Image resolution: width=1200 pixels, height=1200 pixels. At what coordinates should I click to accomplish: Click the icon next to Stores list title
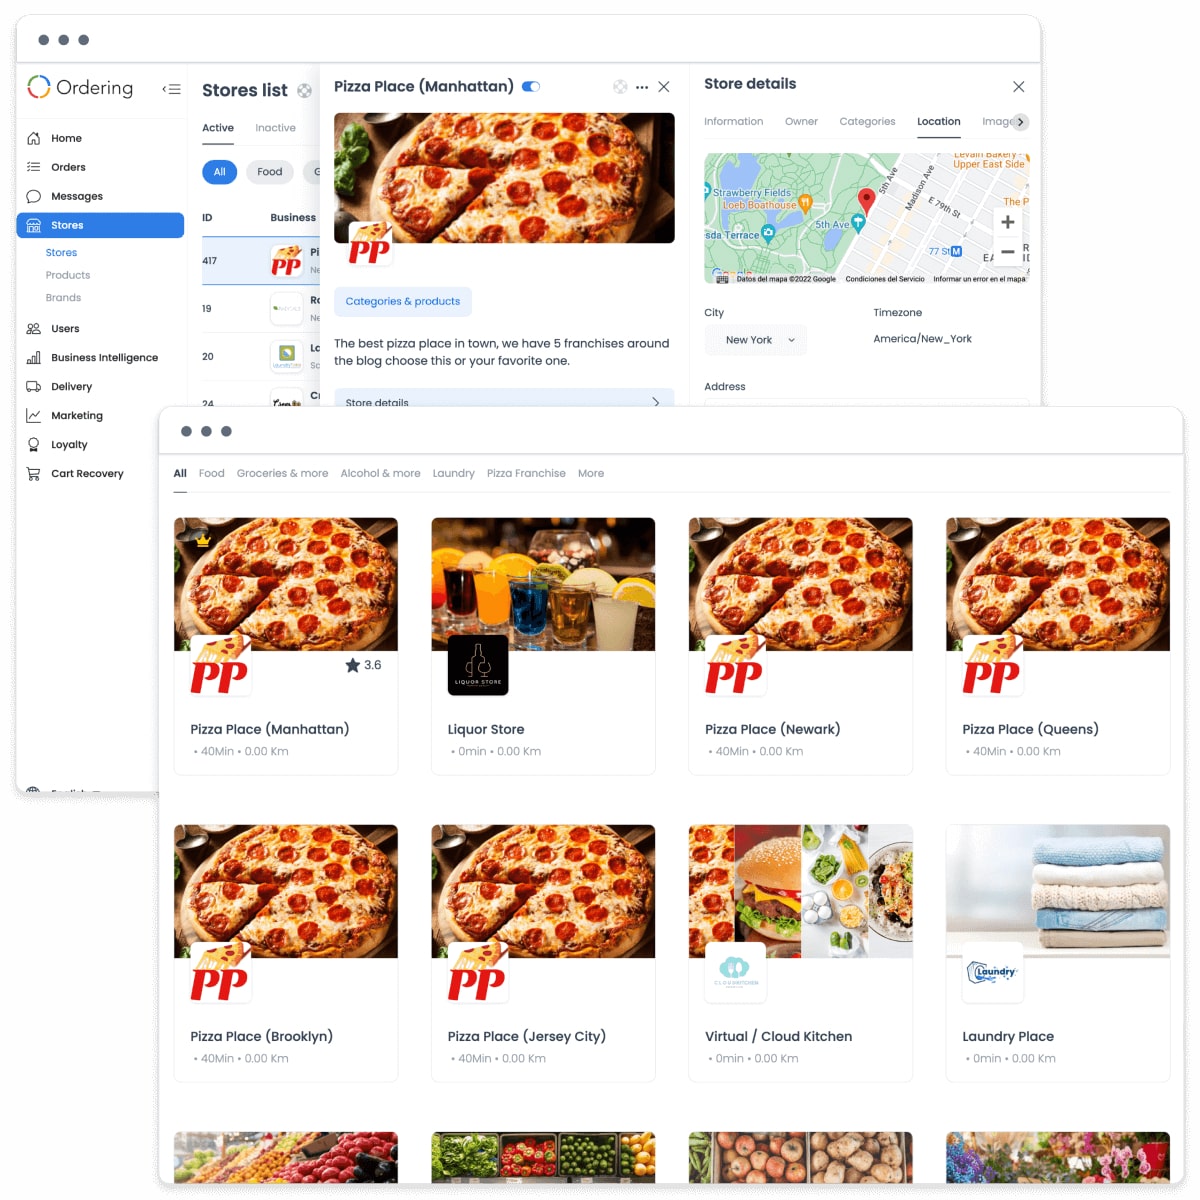pos(305,91)
